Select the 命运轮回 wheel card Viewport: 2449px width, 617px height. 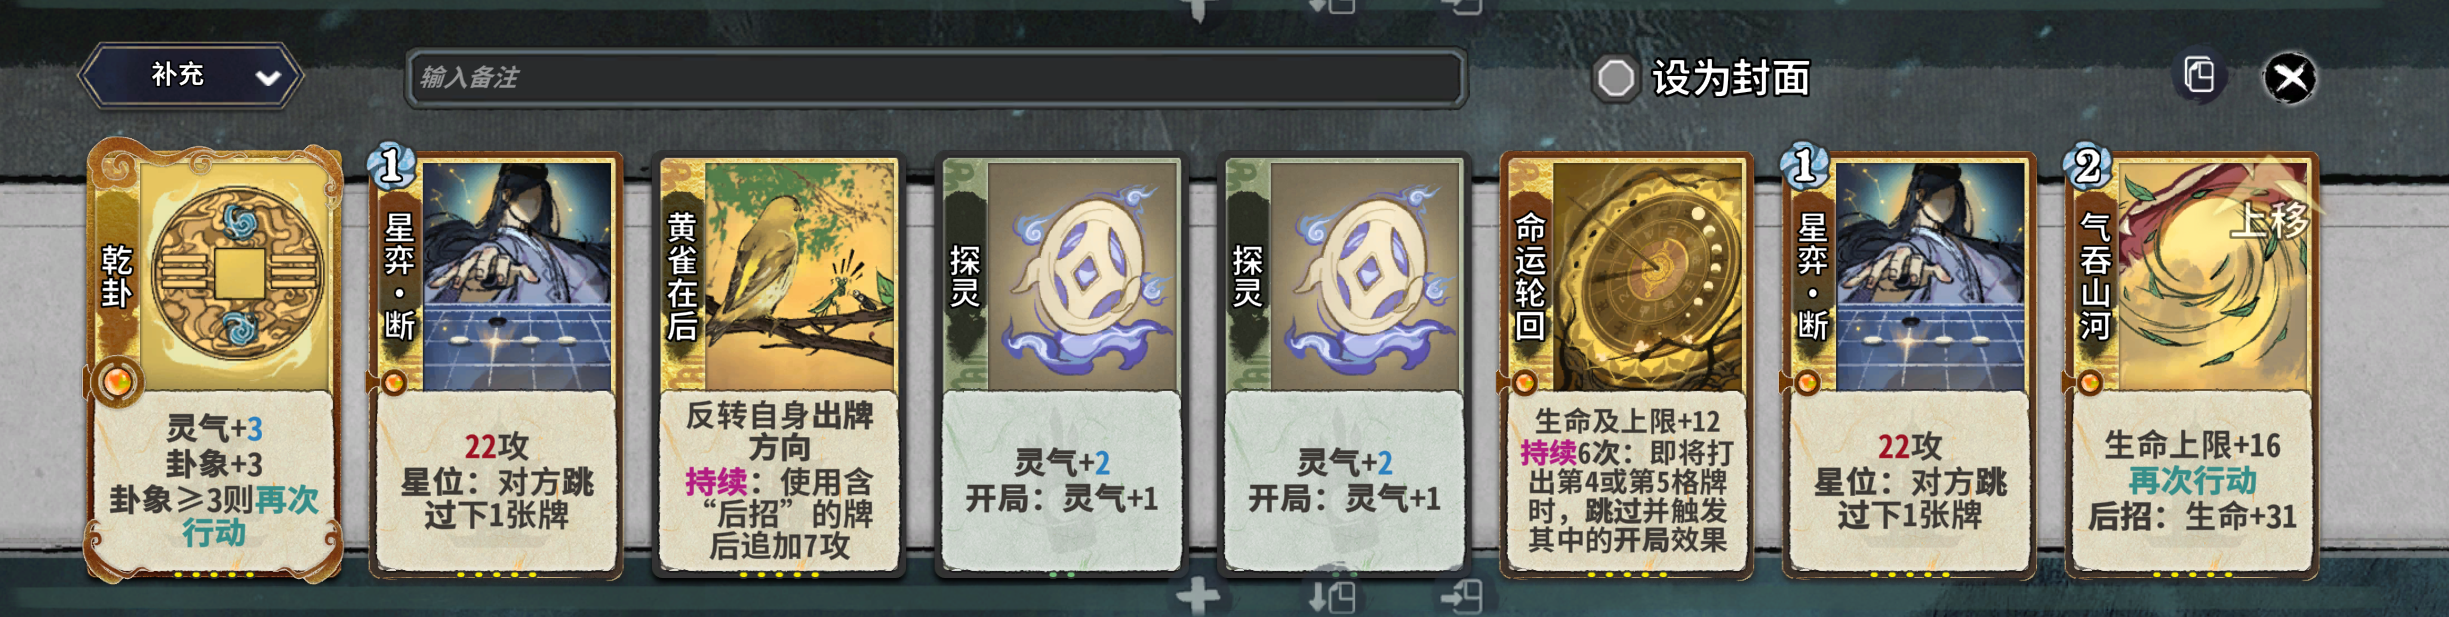pos(1626,364)
